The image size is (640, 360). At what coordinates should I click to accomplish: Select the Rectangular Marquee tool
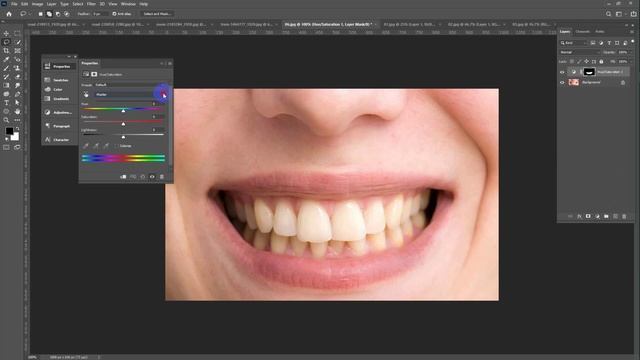point(17,33)
